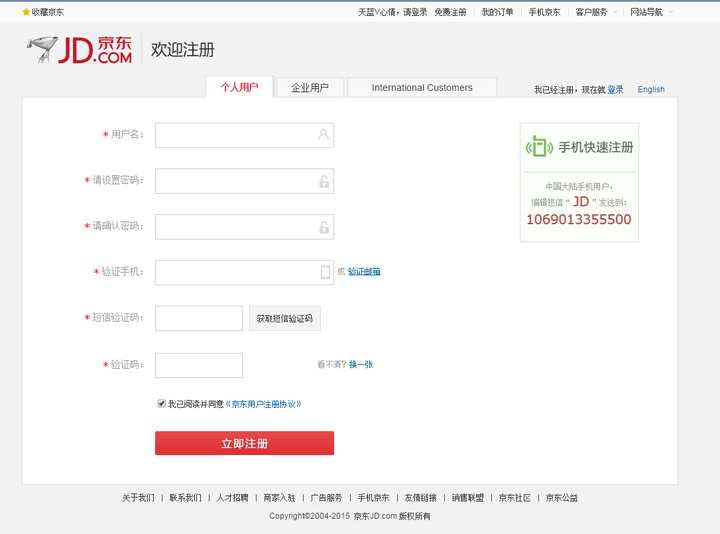This screenshot has height=534, width=720.
Task: Open 广告服务 footer link
Action: pos(326,498)
